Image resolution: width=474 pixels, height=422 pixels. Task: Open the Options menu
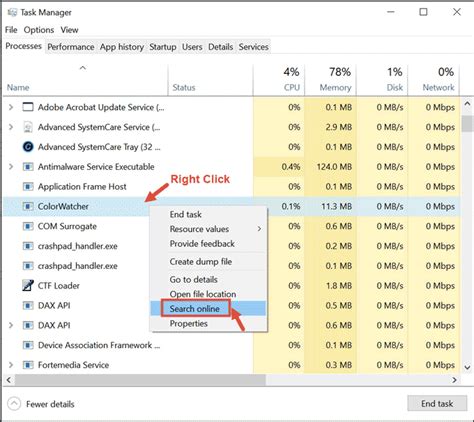pyautogui.click(x=39, y=30)
